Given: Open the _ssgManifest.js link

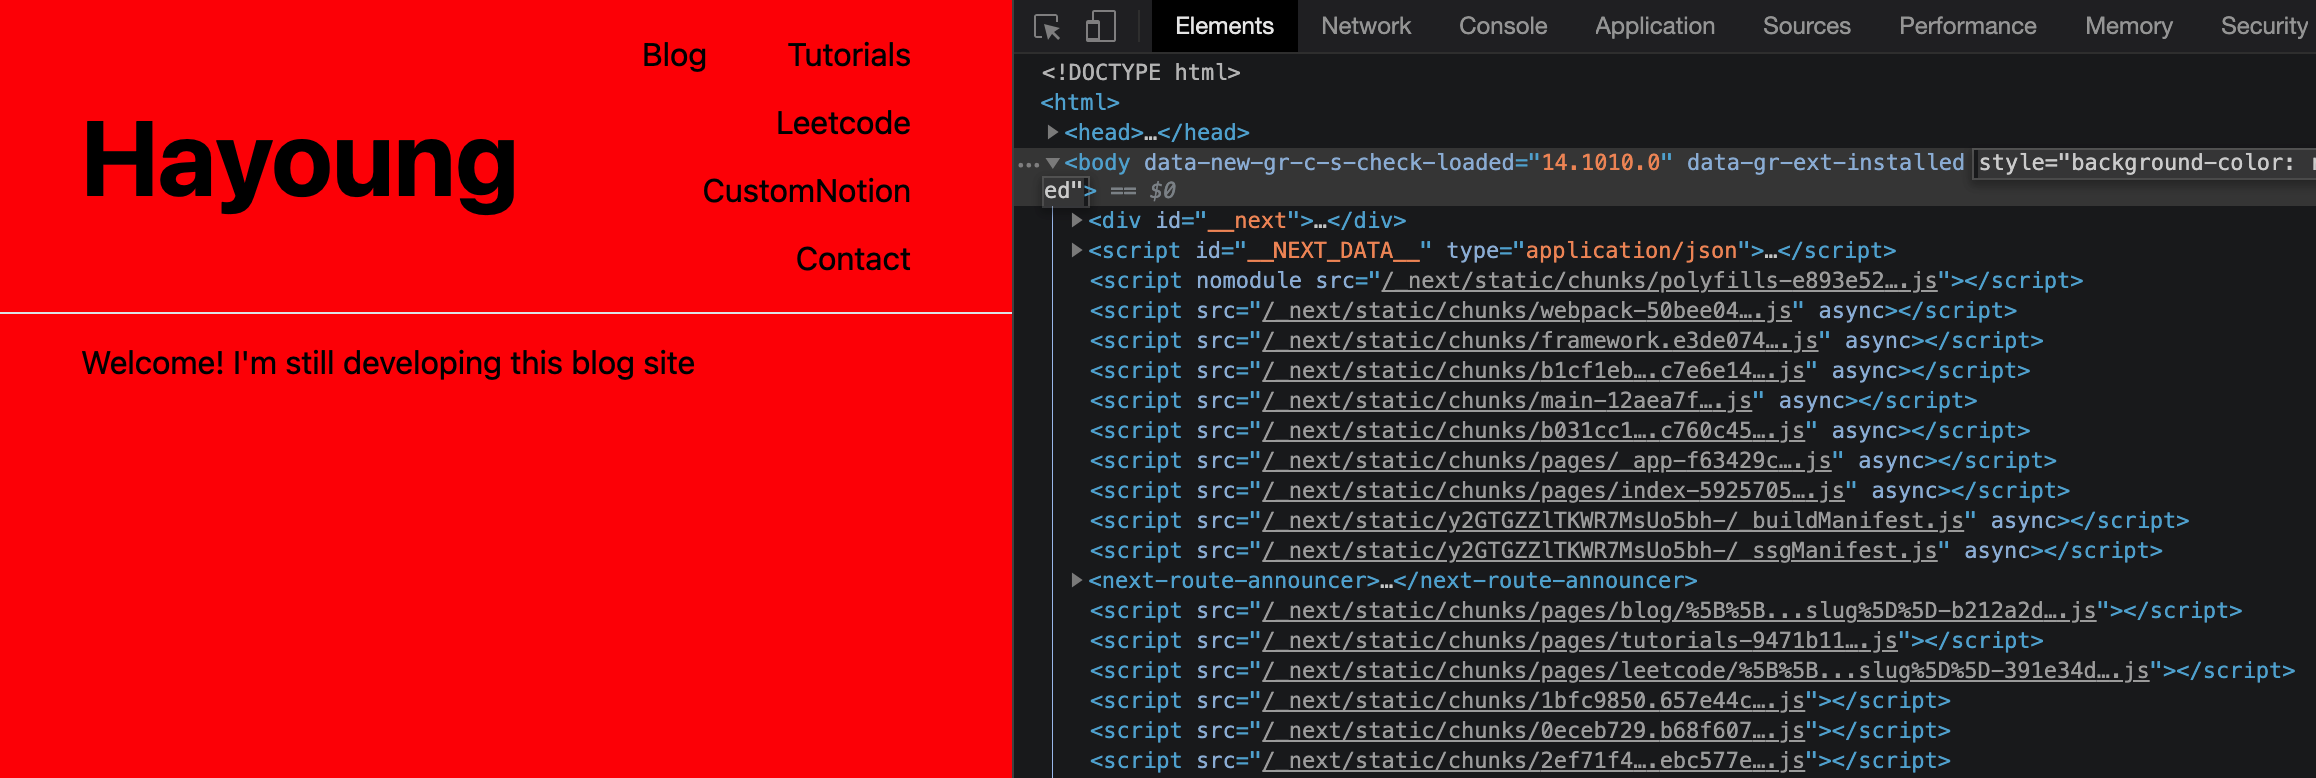Looking at the screenshot, I should pos(1600,551).
